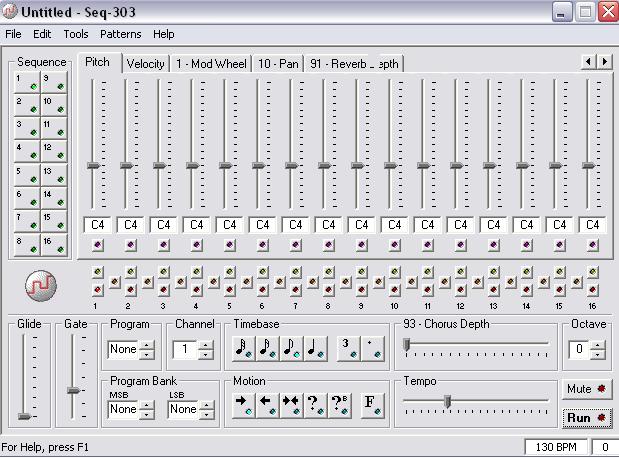
Task: Set motion to backward arrow
Action: pyautogui.click(x=267, y=402)
